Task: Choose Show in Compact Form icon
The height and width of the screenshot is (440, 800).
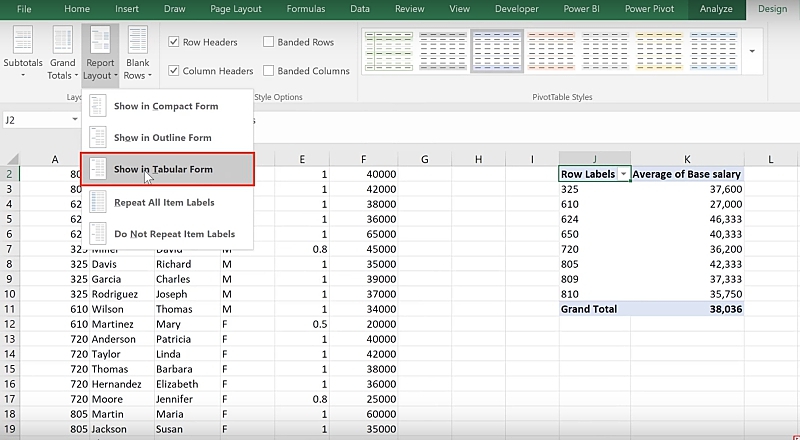Action: pyautogui.click(x=98, y=106)
